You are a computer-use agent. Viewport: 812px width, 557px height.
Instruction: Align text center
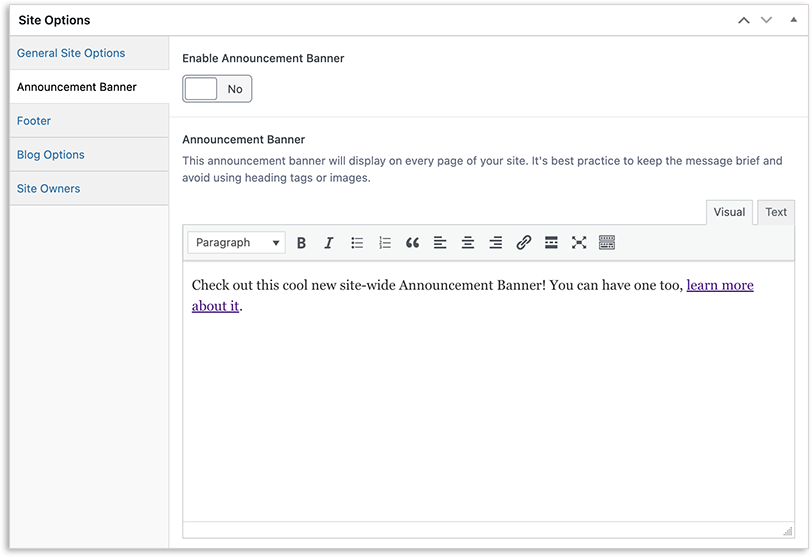pos(468,243)
